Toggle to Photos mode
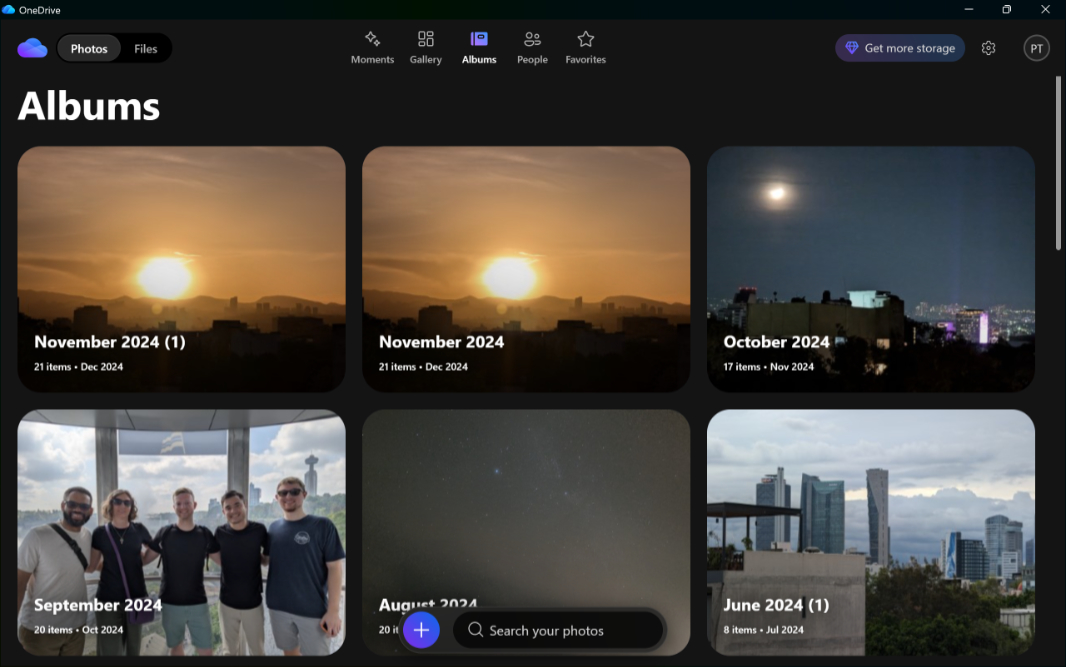This screenshot has height=667, width=1066. (89, 49)
